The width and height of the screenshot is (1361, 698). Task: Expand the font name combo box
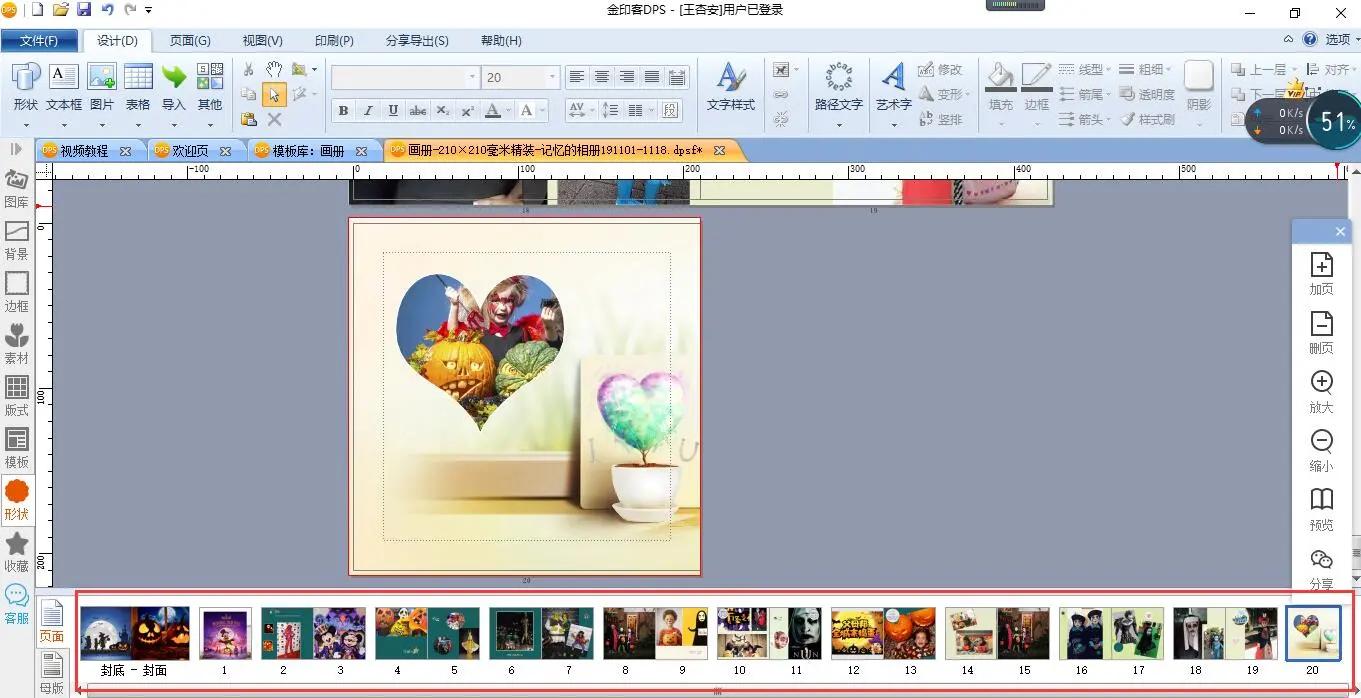pos(472,77)
